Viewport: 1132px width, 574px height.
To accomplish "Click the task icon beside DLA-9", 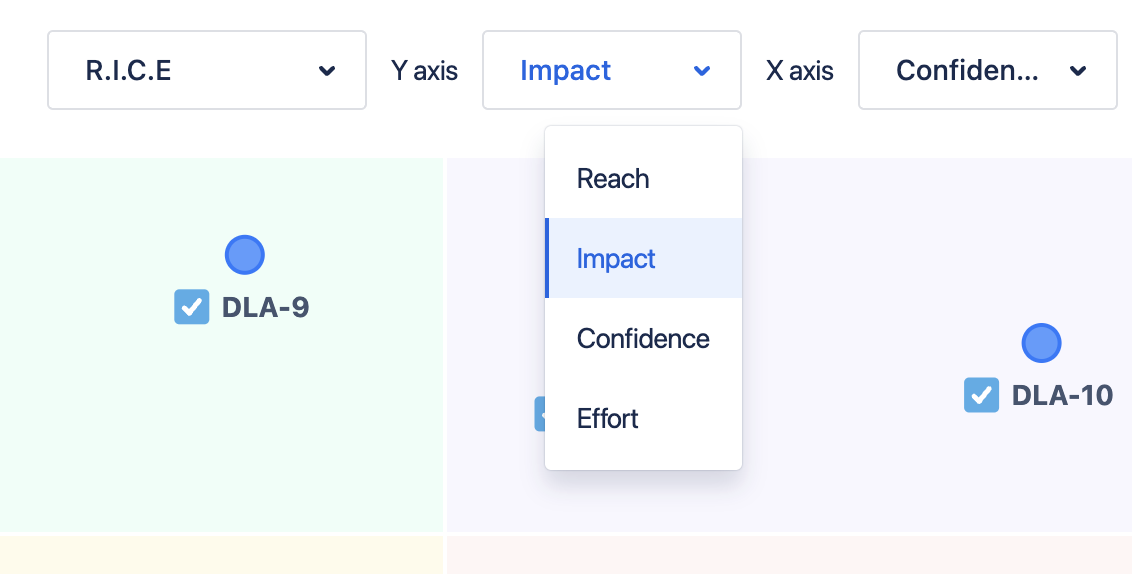I will pyautogui.click(x=192, y=307).
